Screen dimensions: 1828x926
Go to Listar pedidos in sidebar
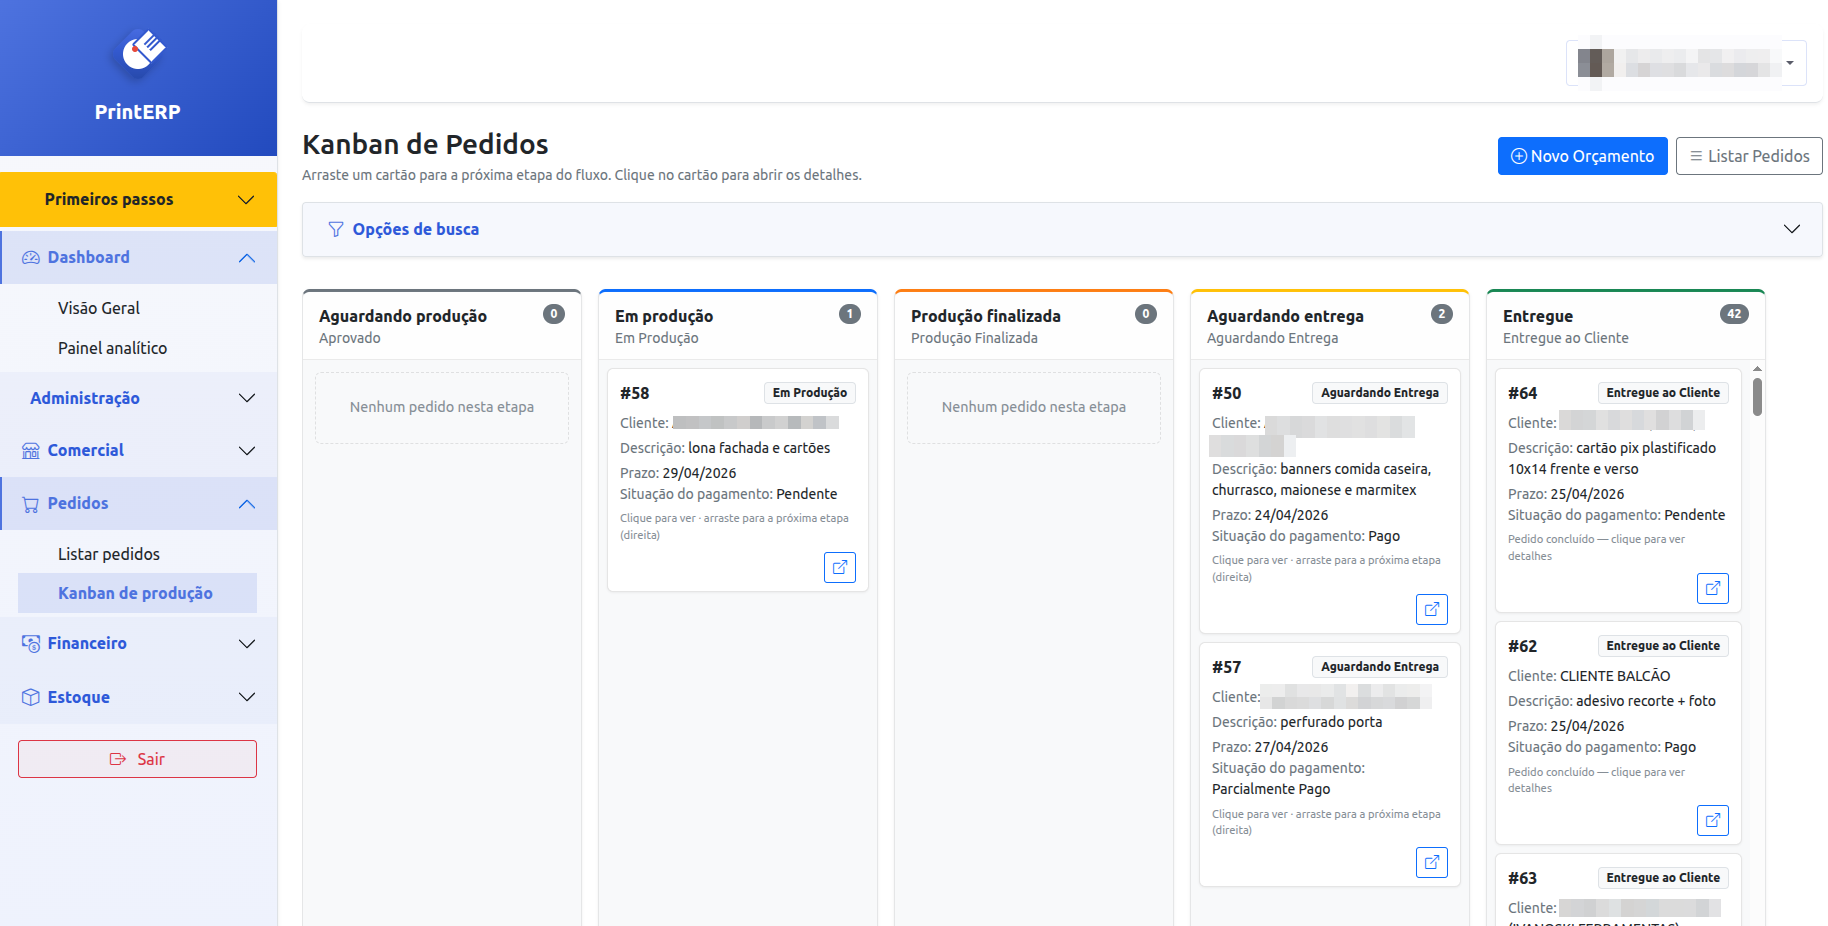pyautogui.click(x=109, y=554)
